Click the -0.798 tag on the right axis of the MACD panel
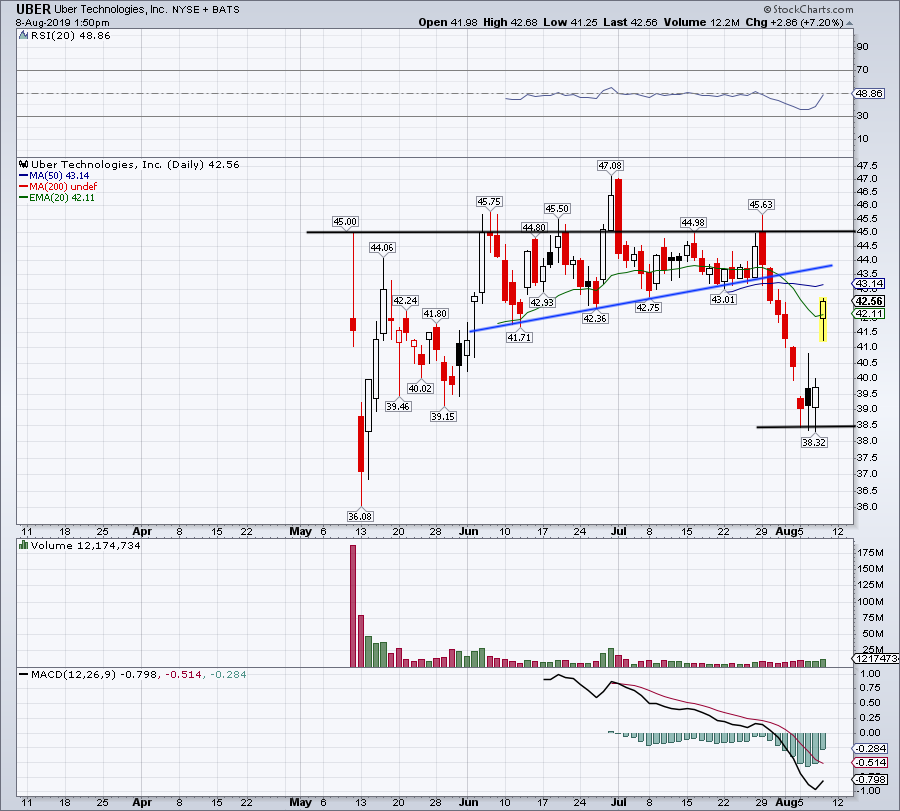The width and height of the screenshot is (900, 811). click(870, 779)
